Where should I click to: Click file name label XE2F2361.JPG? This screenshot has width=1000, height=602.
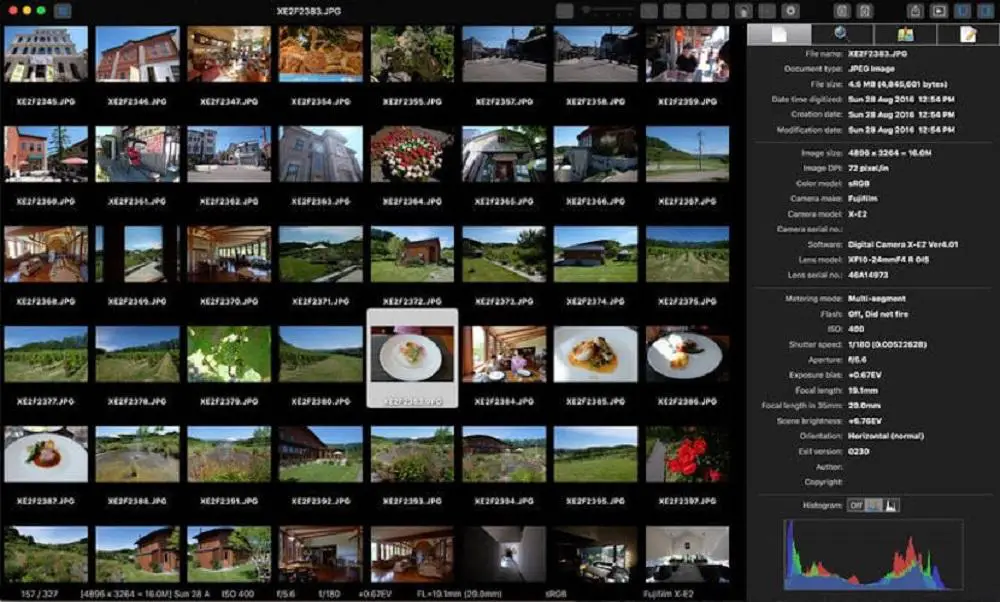(x=137, y=202)
